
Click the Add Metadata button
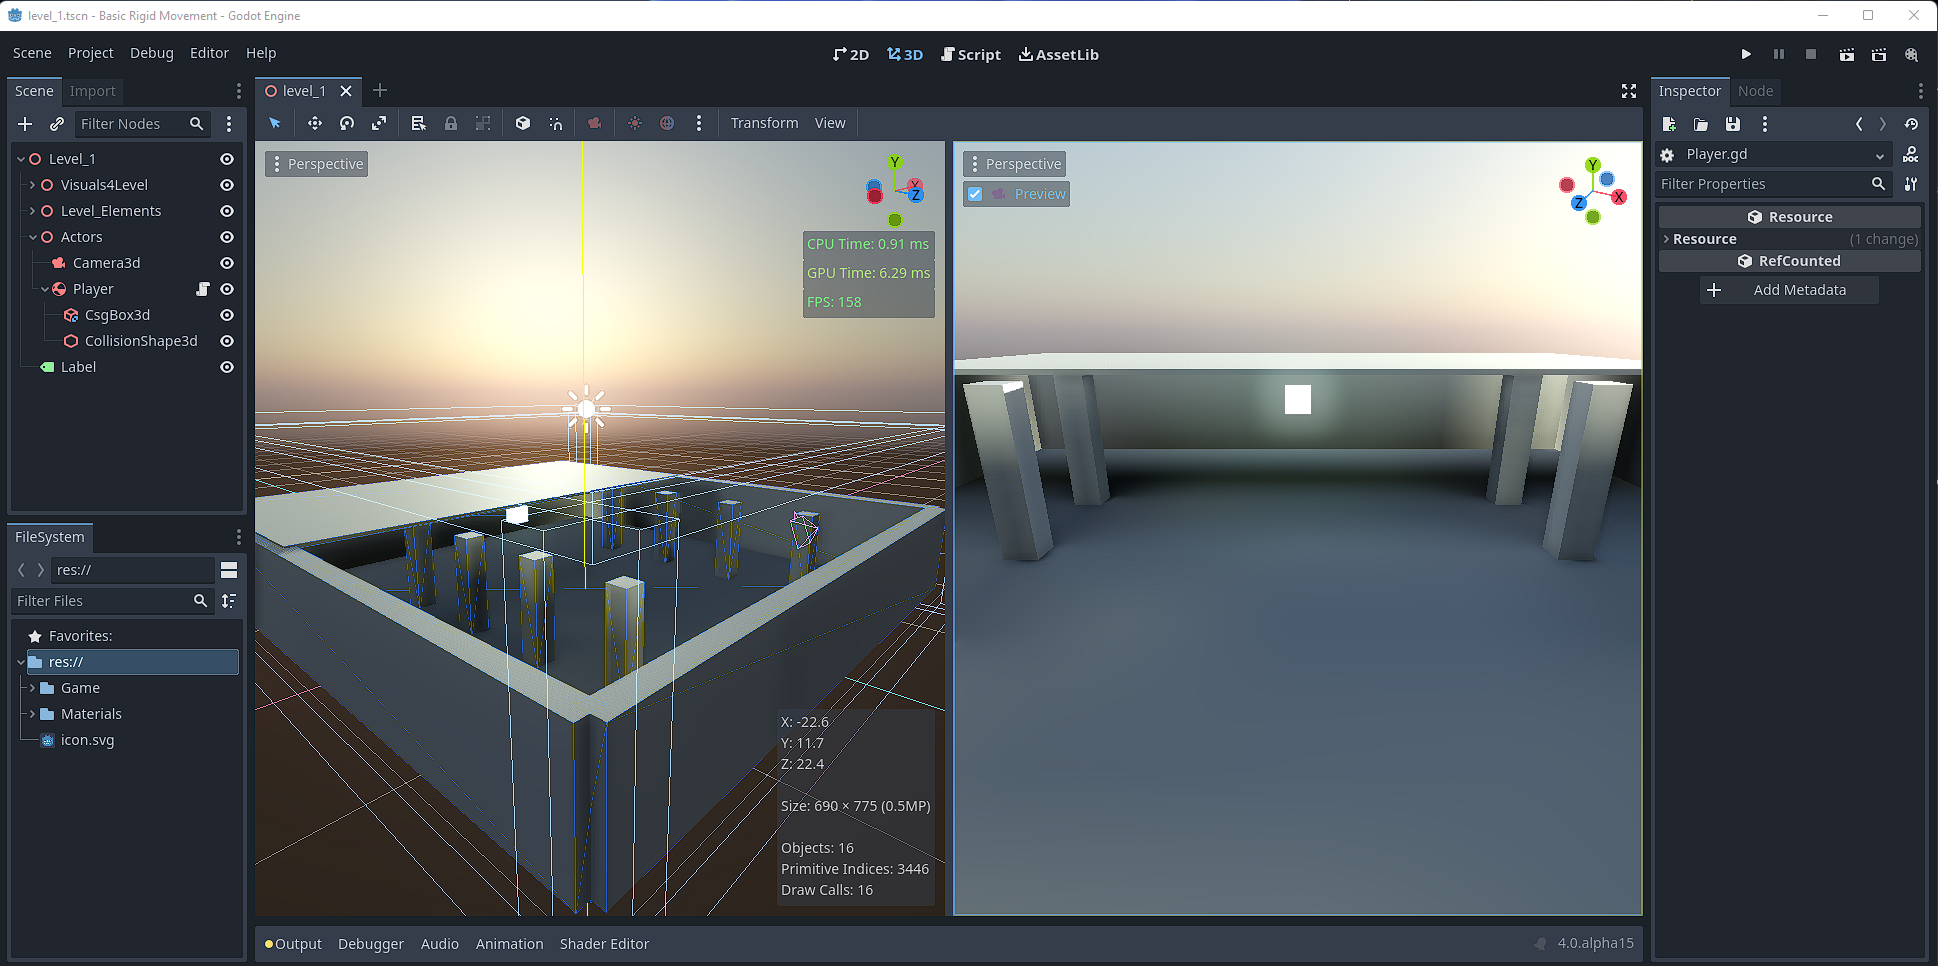point(1789,290)
